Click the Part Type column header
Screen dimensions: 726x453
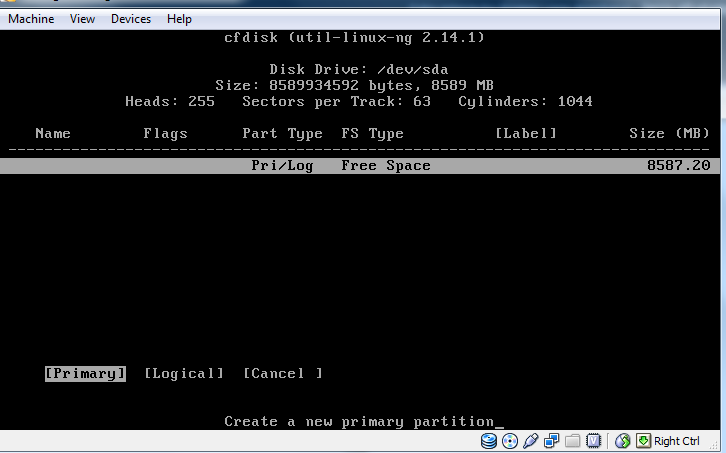282,133
